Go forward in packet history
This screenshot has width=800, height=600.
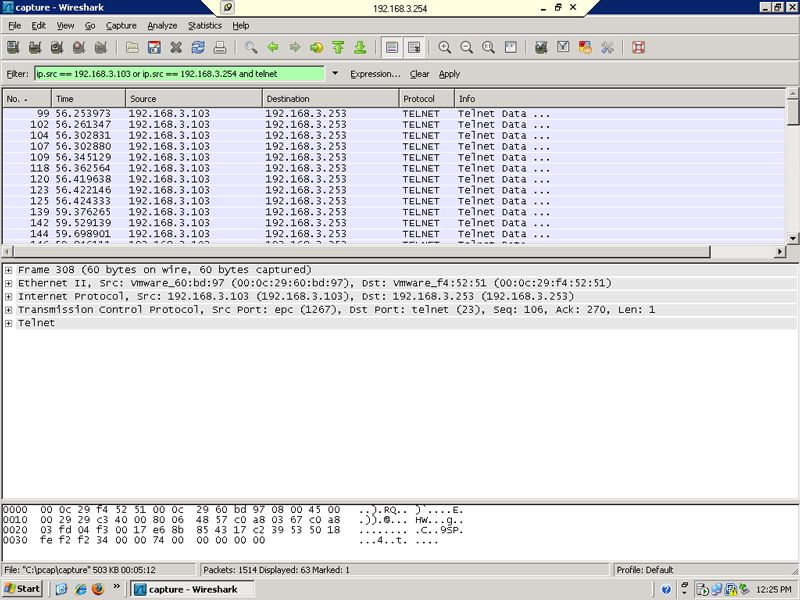pyautogui.click(x=295, y=47)
